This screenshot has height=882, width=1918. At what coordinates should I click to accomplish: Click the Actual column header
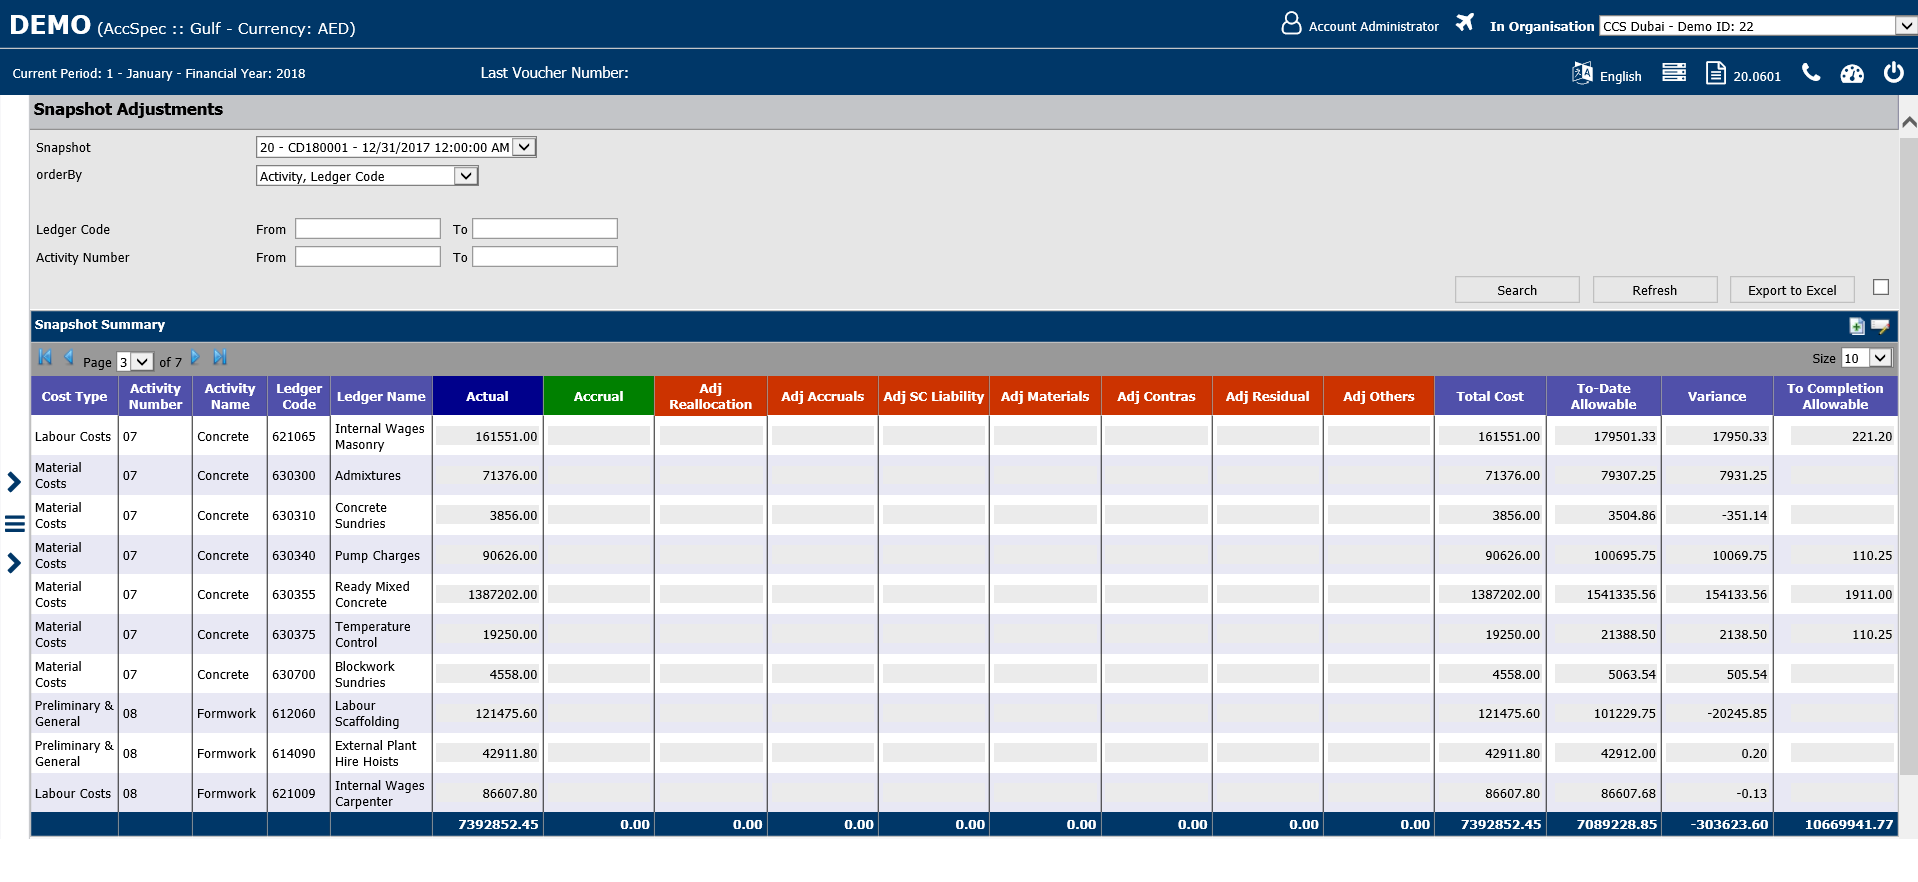[x=487, y=396]
